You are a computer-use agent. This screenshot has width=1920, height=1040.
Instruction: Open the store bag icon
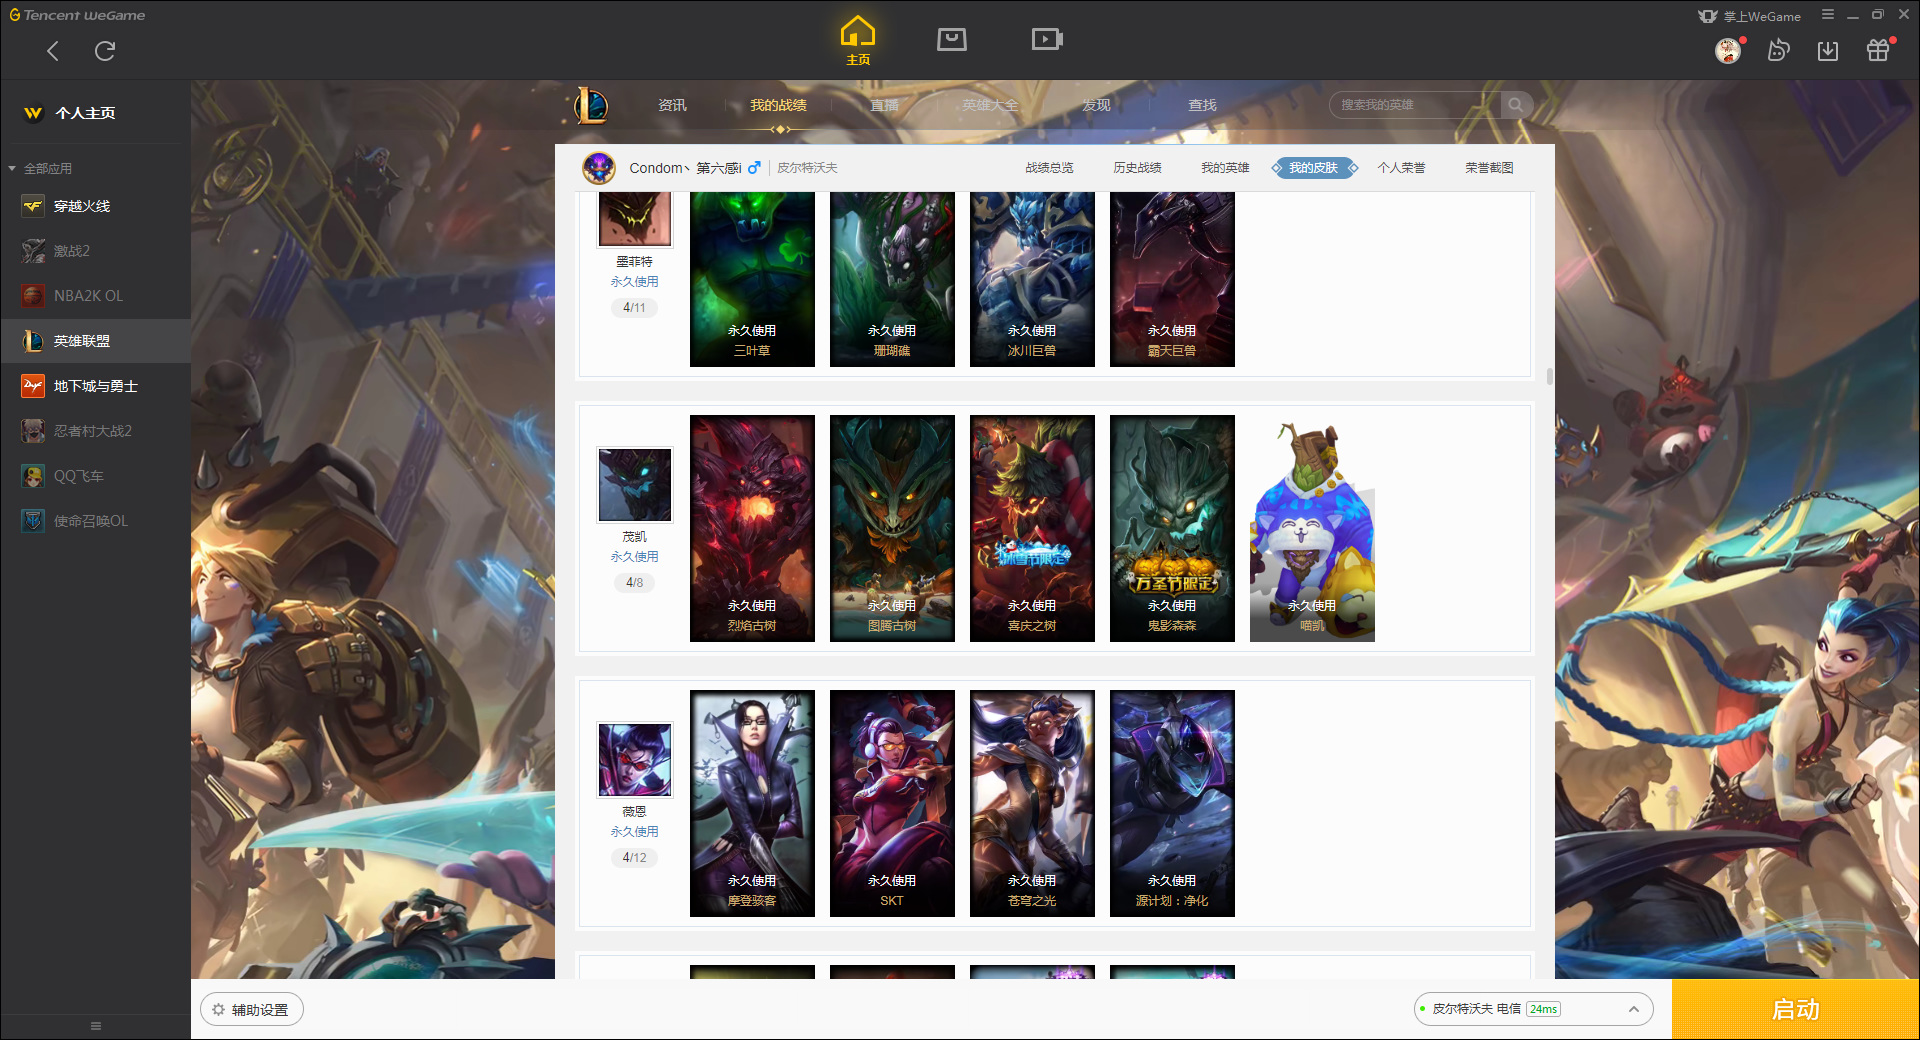pos(951,39)
